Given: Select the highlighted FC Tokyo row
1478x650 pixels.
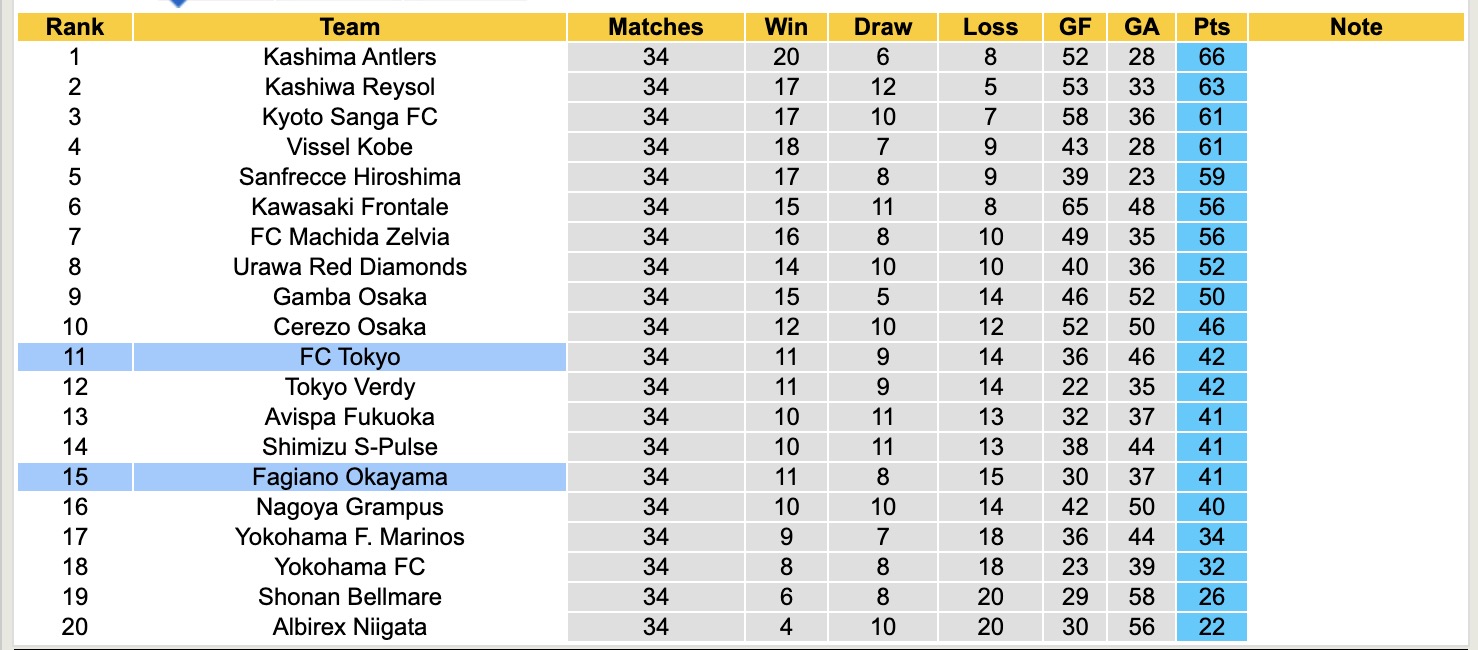Looking at the screenshot, I should tap(350, 357).
